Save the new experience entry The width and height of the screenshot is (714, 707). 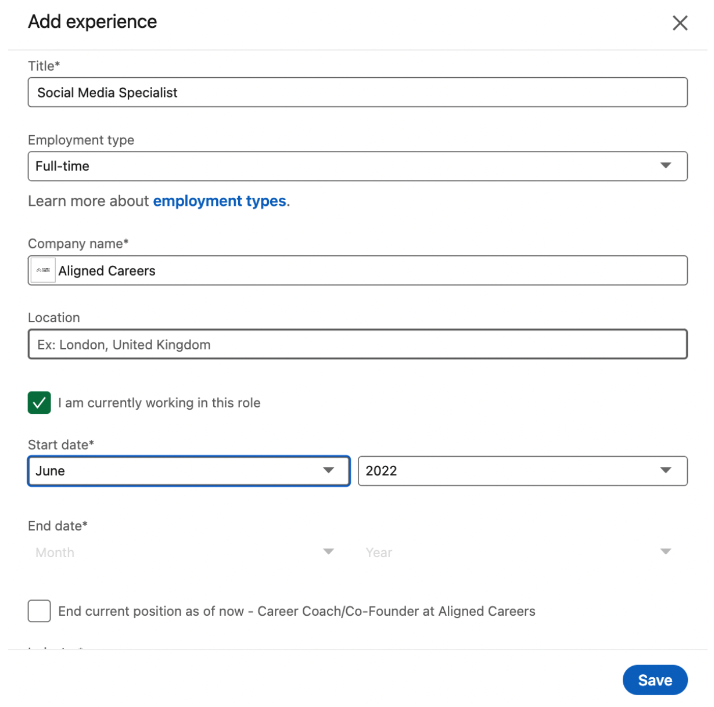[x=654, y=680]
